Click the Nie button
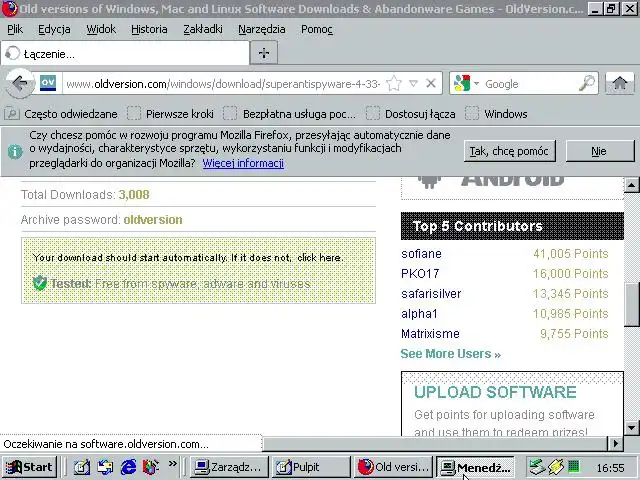The image size is (640, 480). click(600, 151)
